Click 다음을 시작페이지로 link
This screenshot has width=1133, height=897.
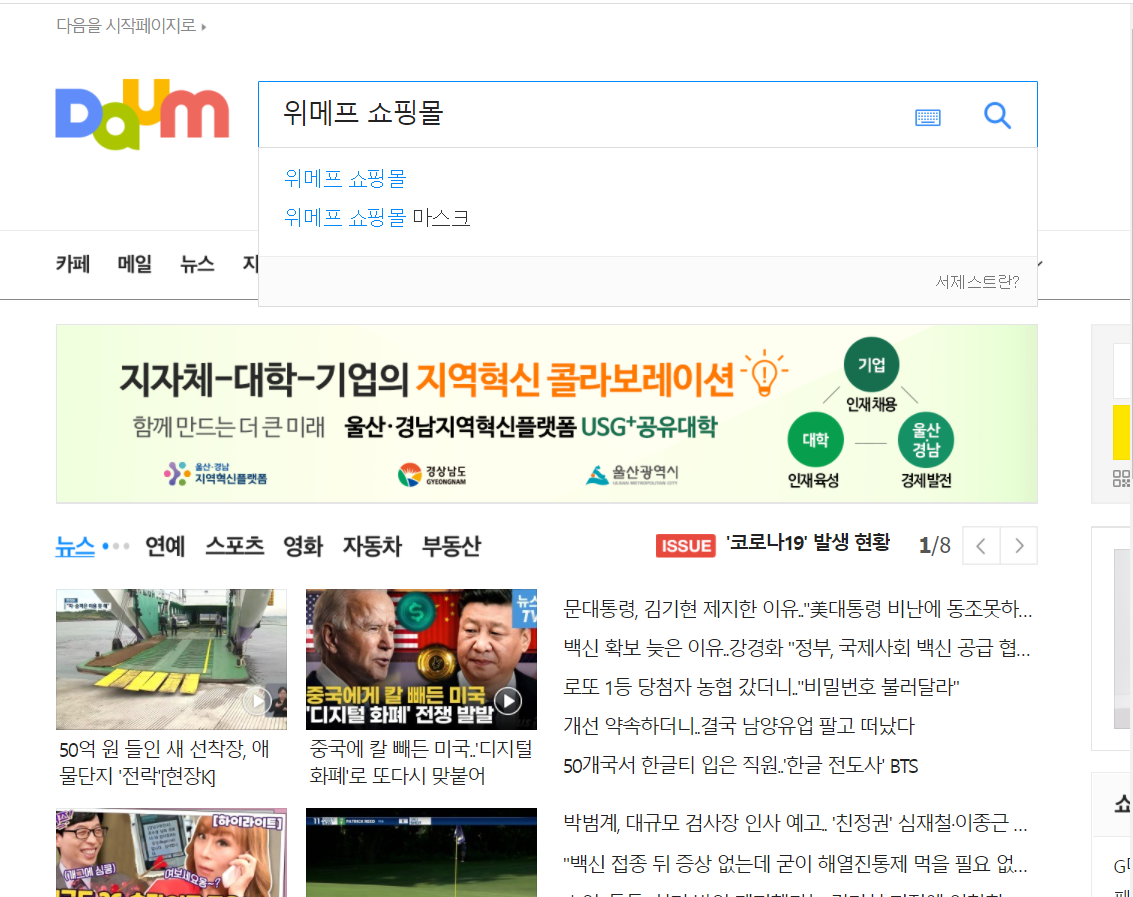click(131, 26)
